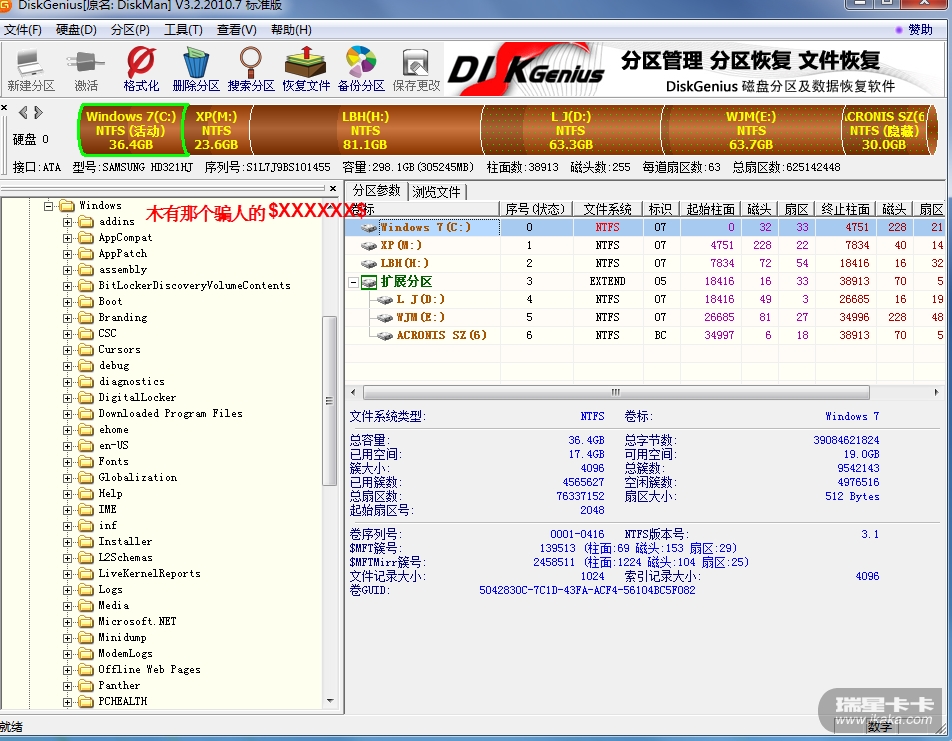952x741 pixels.
Task: Click the 起始柱面 column header
Action: coord(710,210)
